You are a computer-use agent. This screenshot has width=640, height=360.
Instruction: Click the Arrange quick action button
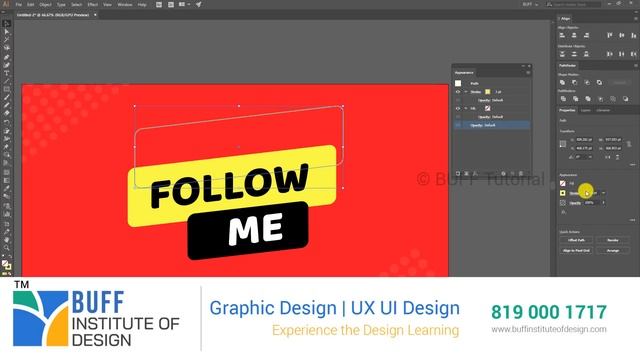point(612,250)
